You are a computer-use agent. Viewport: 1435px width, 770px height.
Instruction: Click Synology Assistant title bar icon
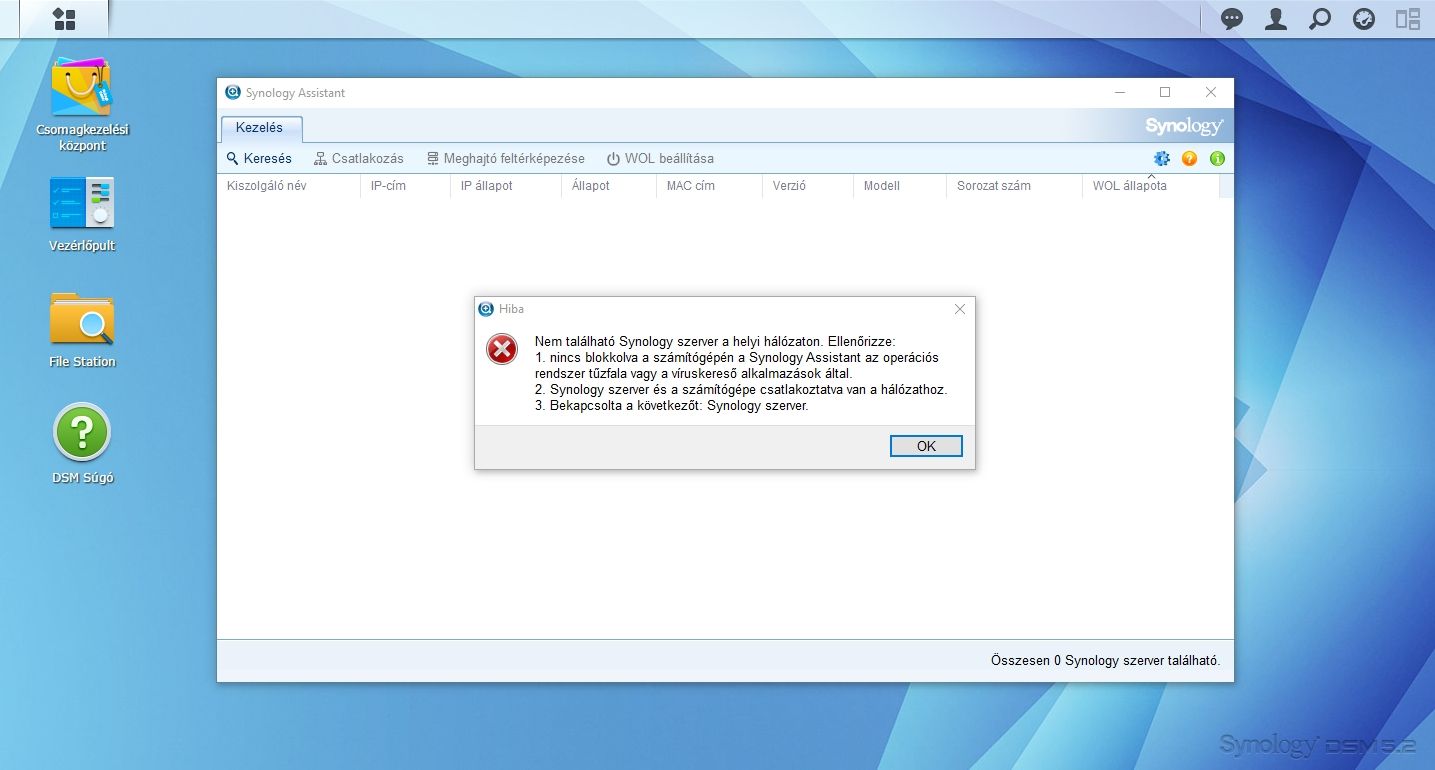(x=233, y=92)
